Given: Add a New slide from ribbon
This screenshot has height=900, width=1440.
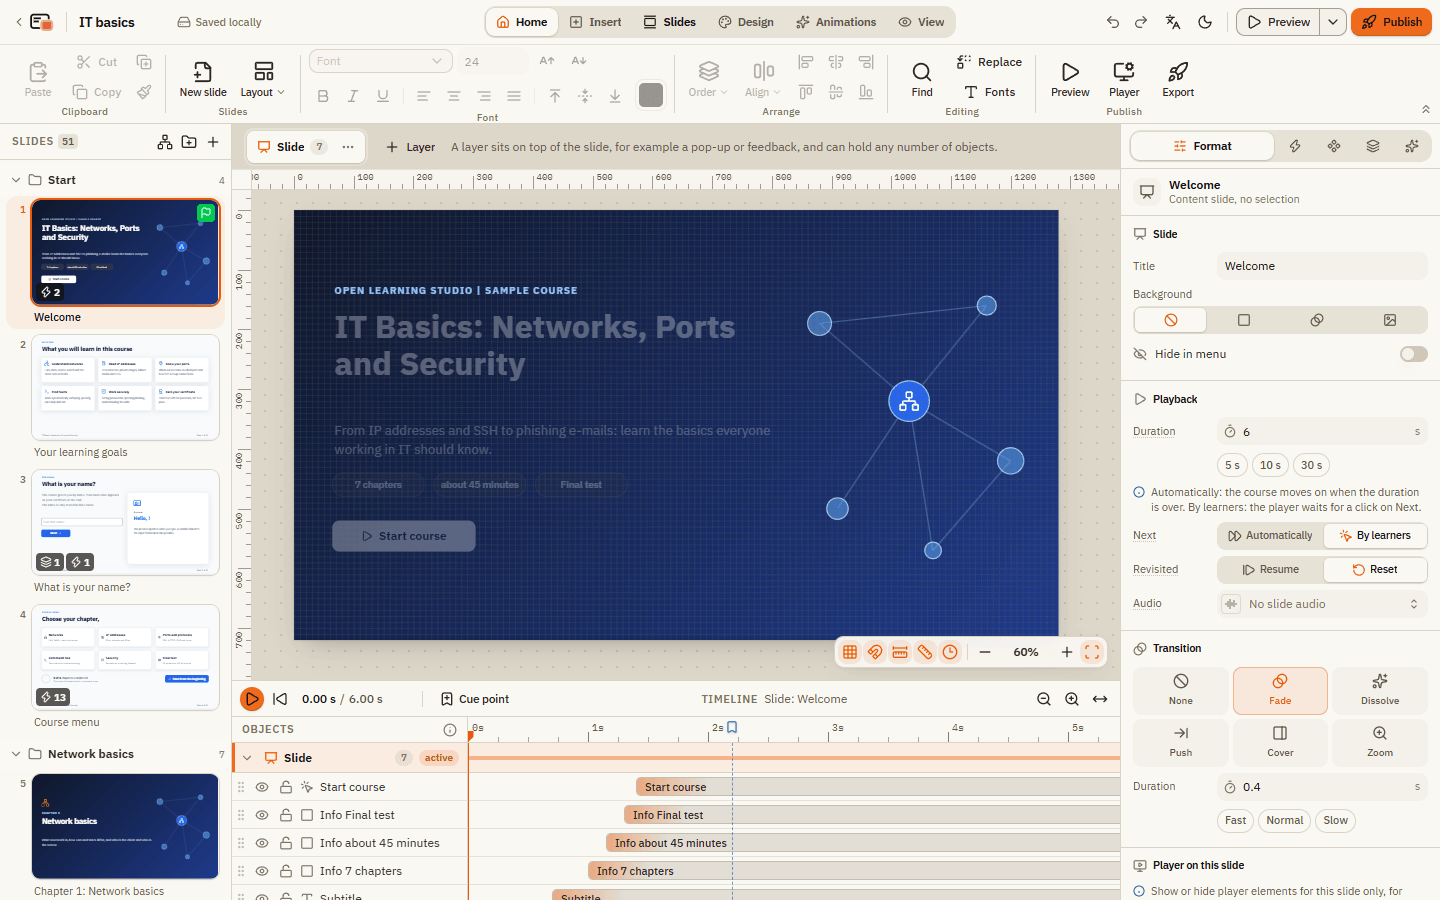Looking at the screenshot, I should tap(203, 78).
